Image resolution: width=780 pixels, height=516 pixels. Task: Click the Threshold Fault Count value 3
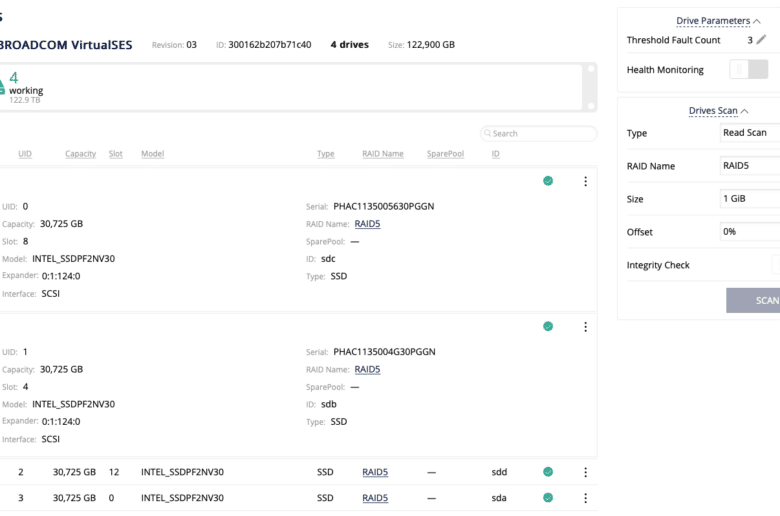pos(750,40)
